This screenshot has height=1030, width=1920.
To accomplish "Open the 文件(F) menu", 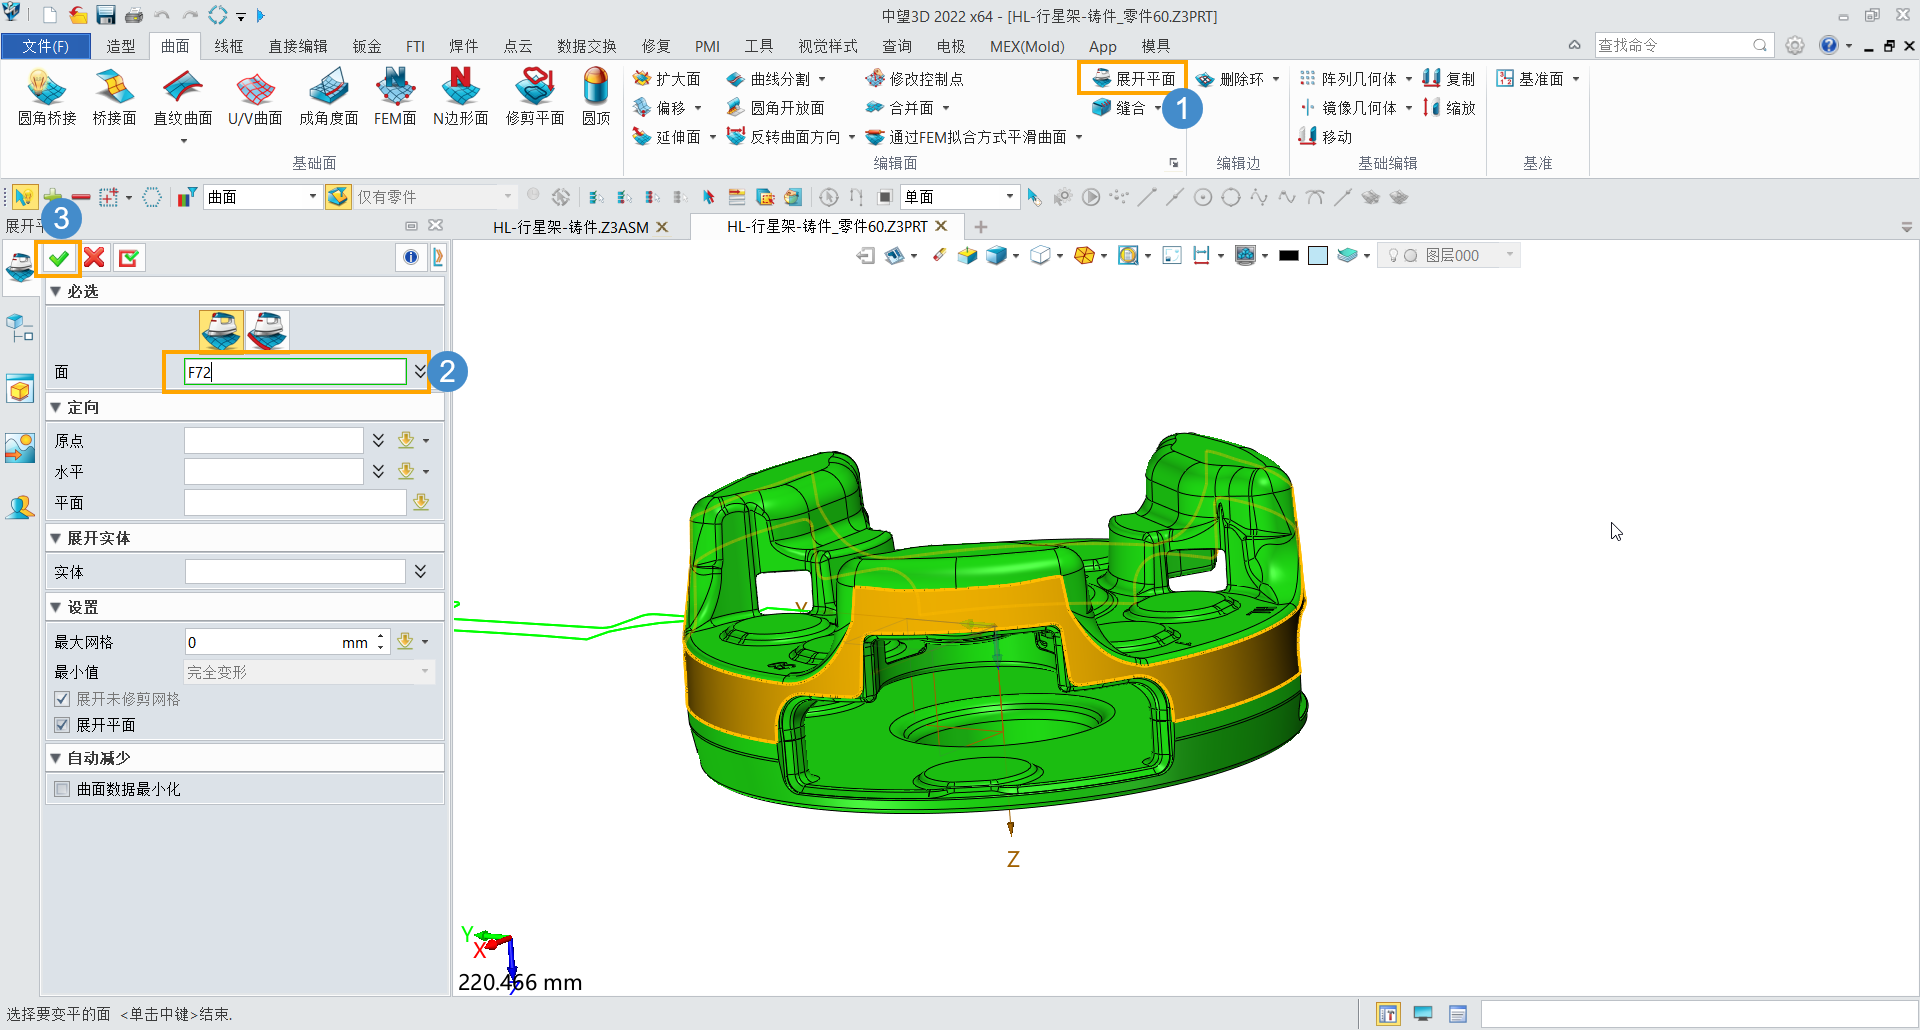I will tap(46, 46).
